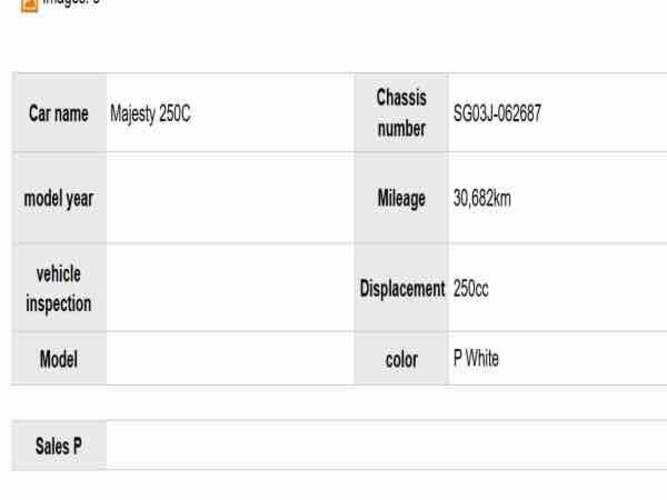This screenshot has height=500, width=667.
Task: Click the 250cc displacement value
Action: (471, 289)
